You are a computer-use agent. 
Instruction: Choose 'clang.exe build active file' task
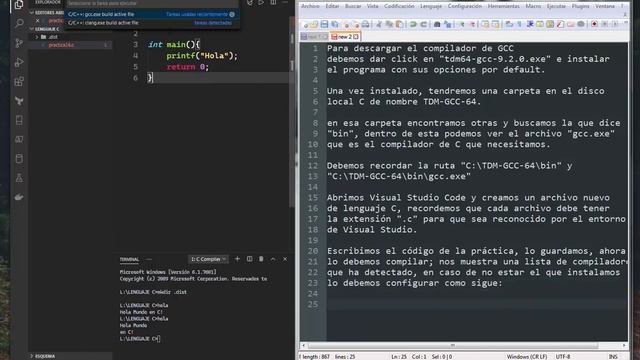click(x=151, y=23)
